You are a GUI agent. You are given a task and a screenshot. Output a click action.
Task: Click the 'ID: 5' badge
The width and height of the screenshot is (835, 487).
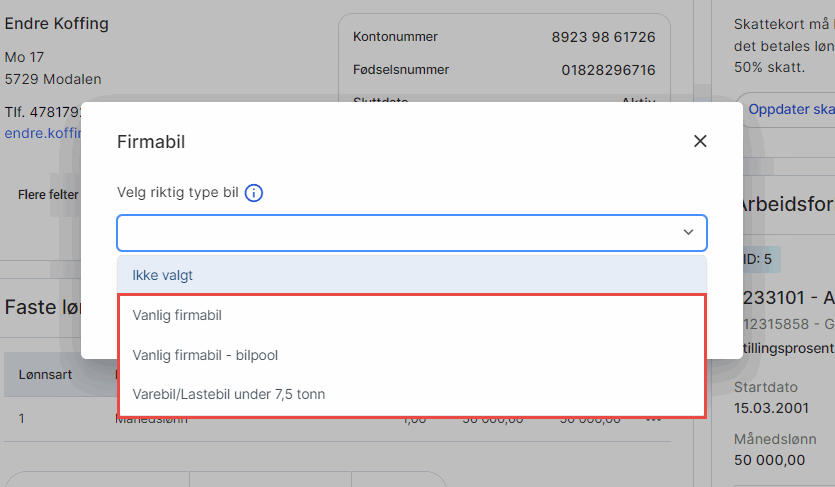pyautogui.click(x=757, y=259)
